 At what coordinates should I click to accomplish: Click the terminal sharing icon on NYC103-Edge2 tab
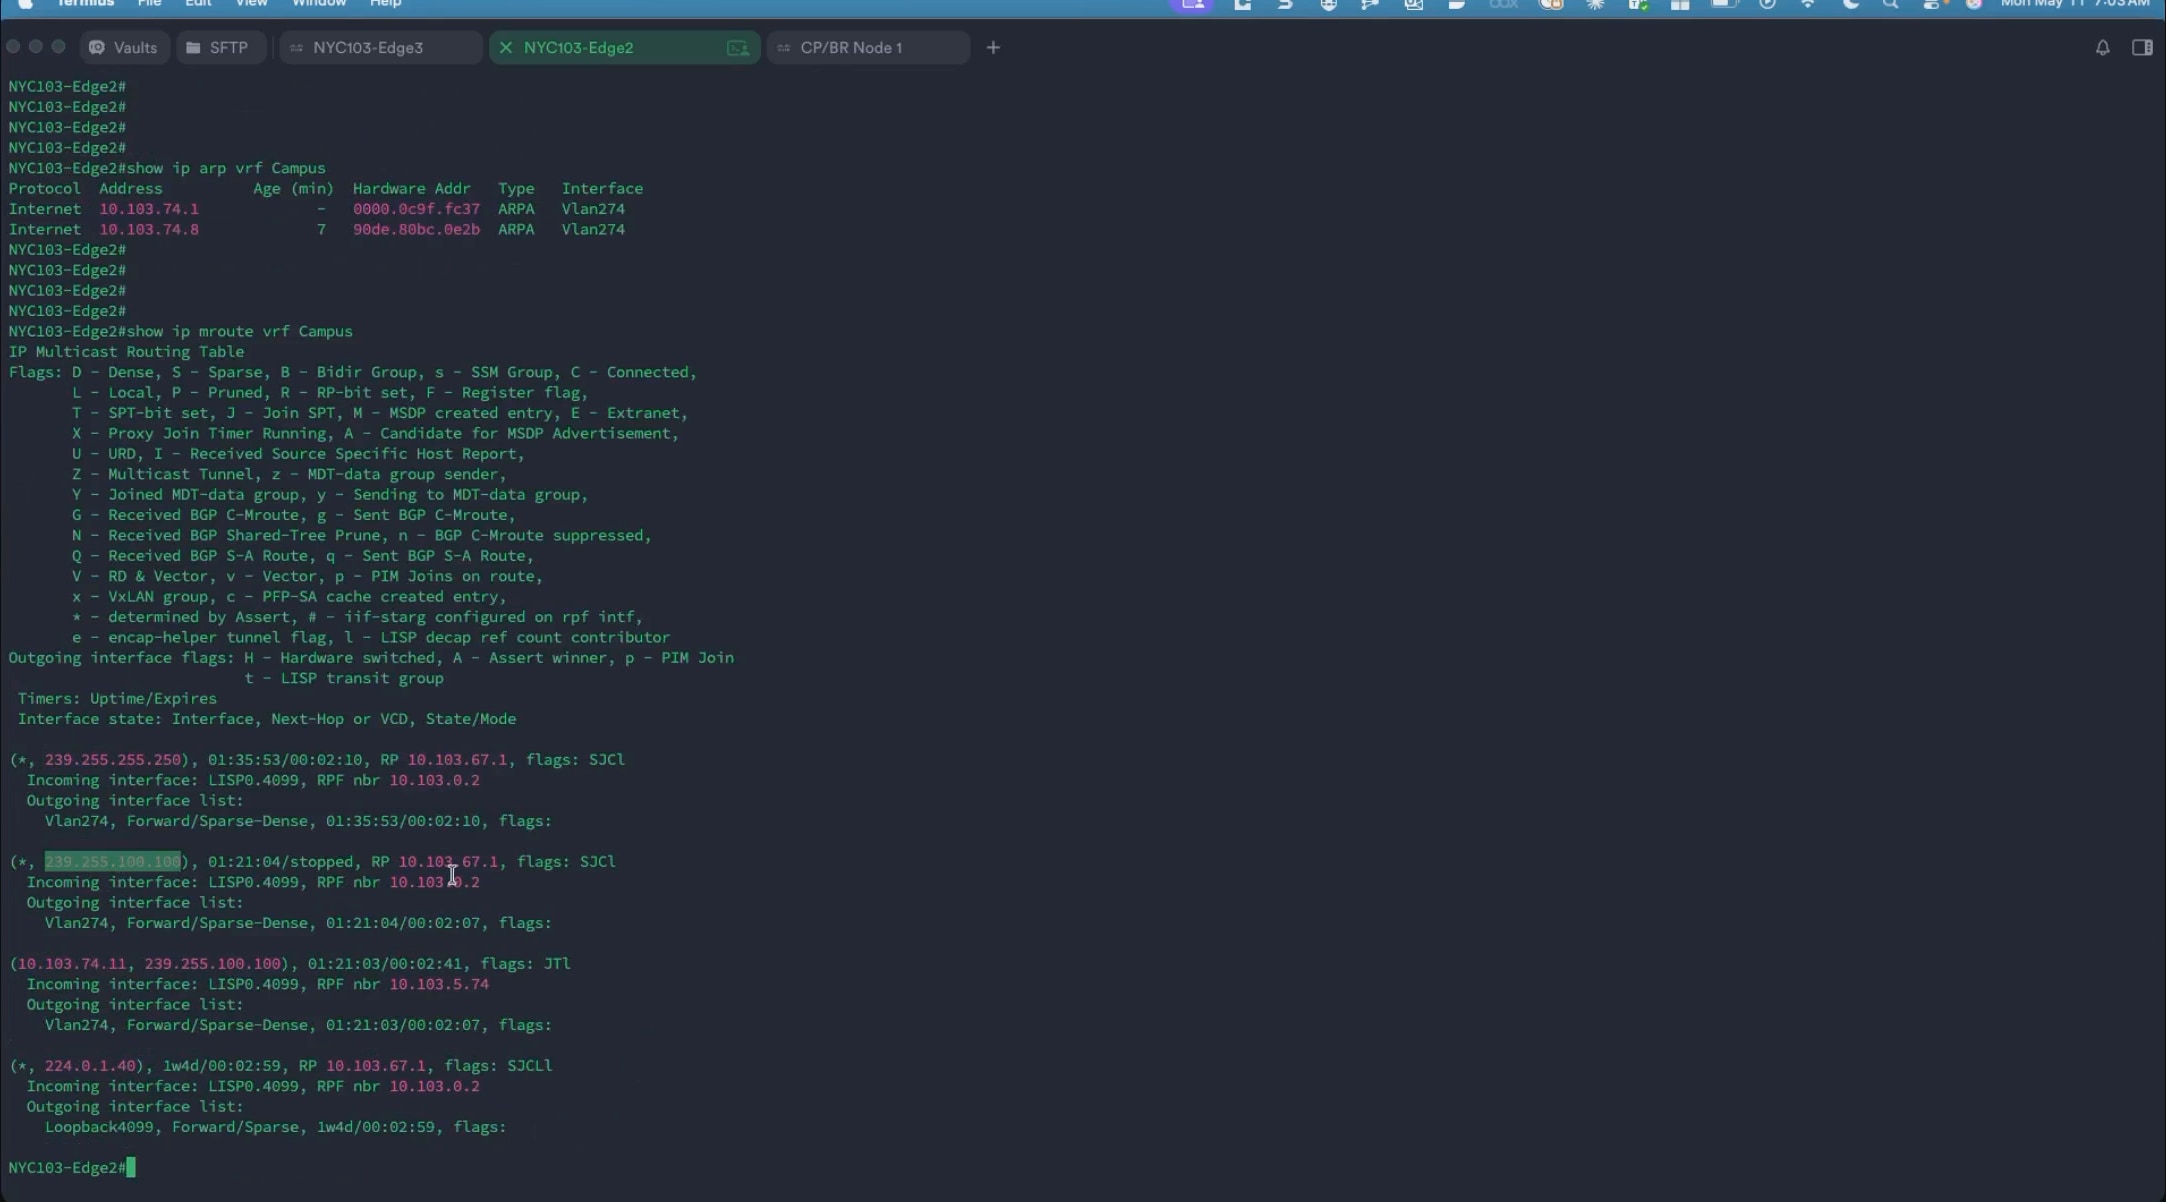(x=738, y=47)
